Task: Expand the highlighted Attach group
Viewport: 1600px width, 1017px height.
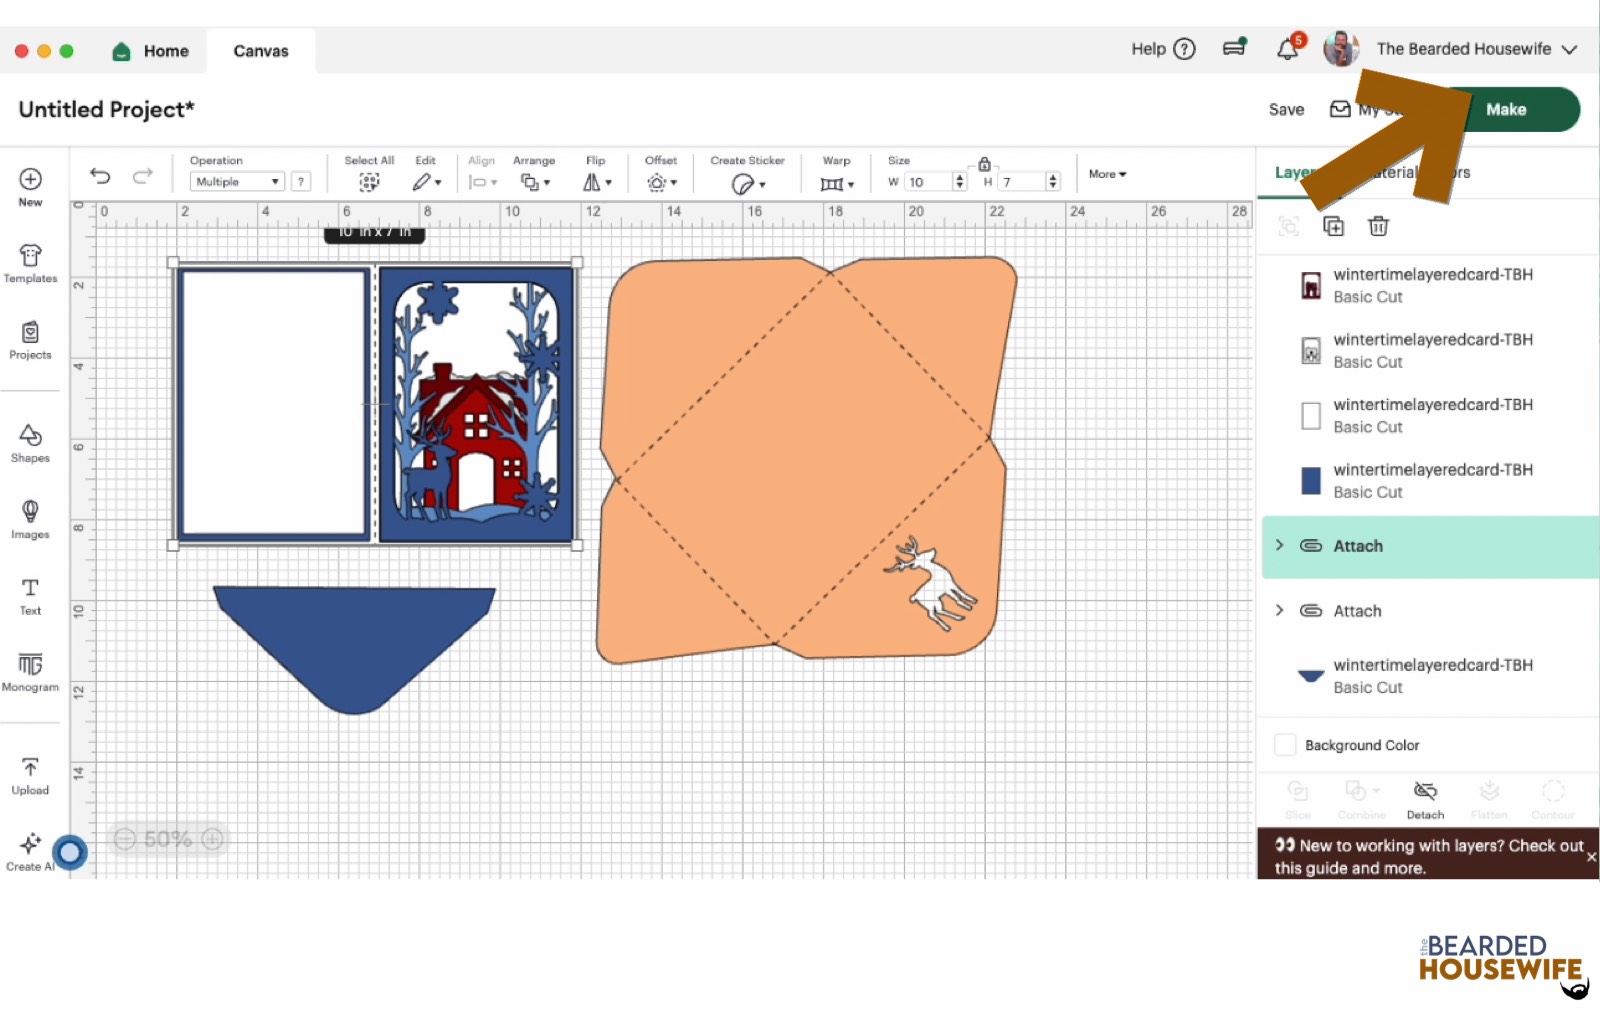Action: 1280,545
